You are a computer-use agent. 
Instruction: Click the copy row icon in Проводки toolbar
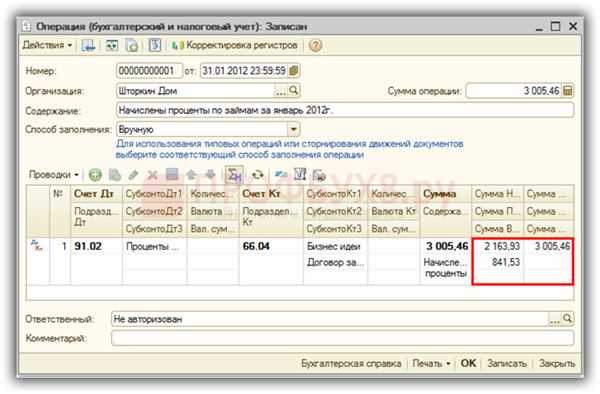click(114, 175)
